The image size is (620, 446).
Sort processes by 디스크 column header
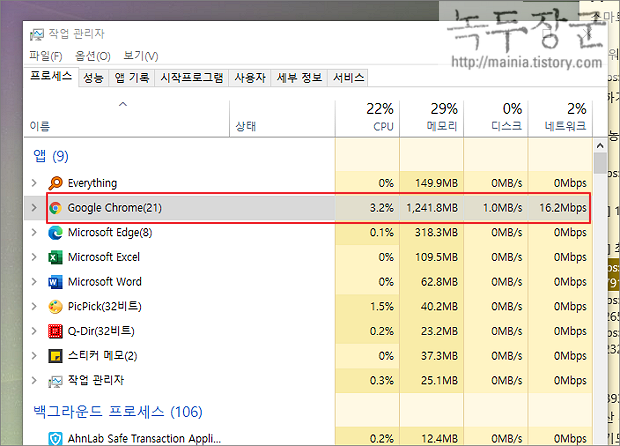pos(496,119)
